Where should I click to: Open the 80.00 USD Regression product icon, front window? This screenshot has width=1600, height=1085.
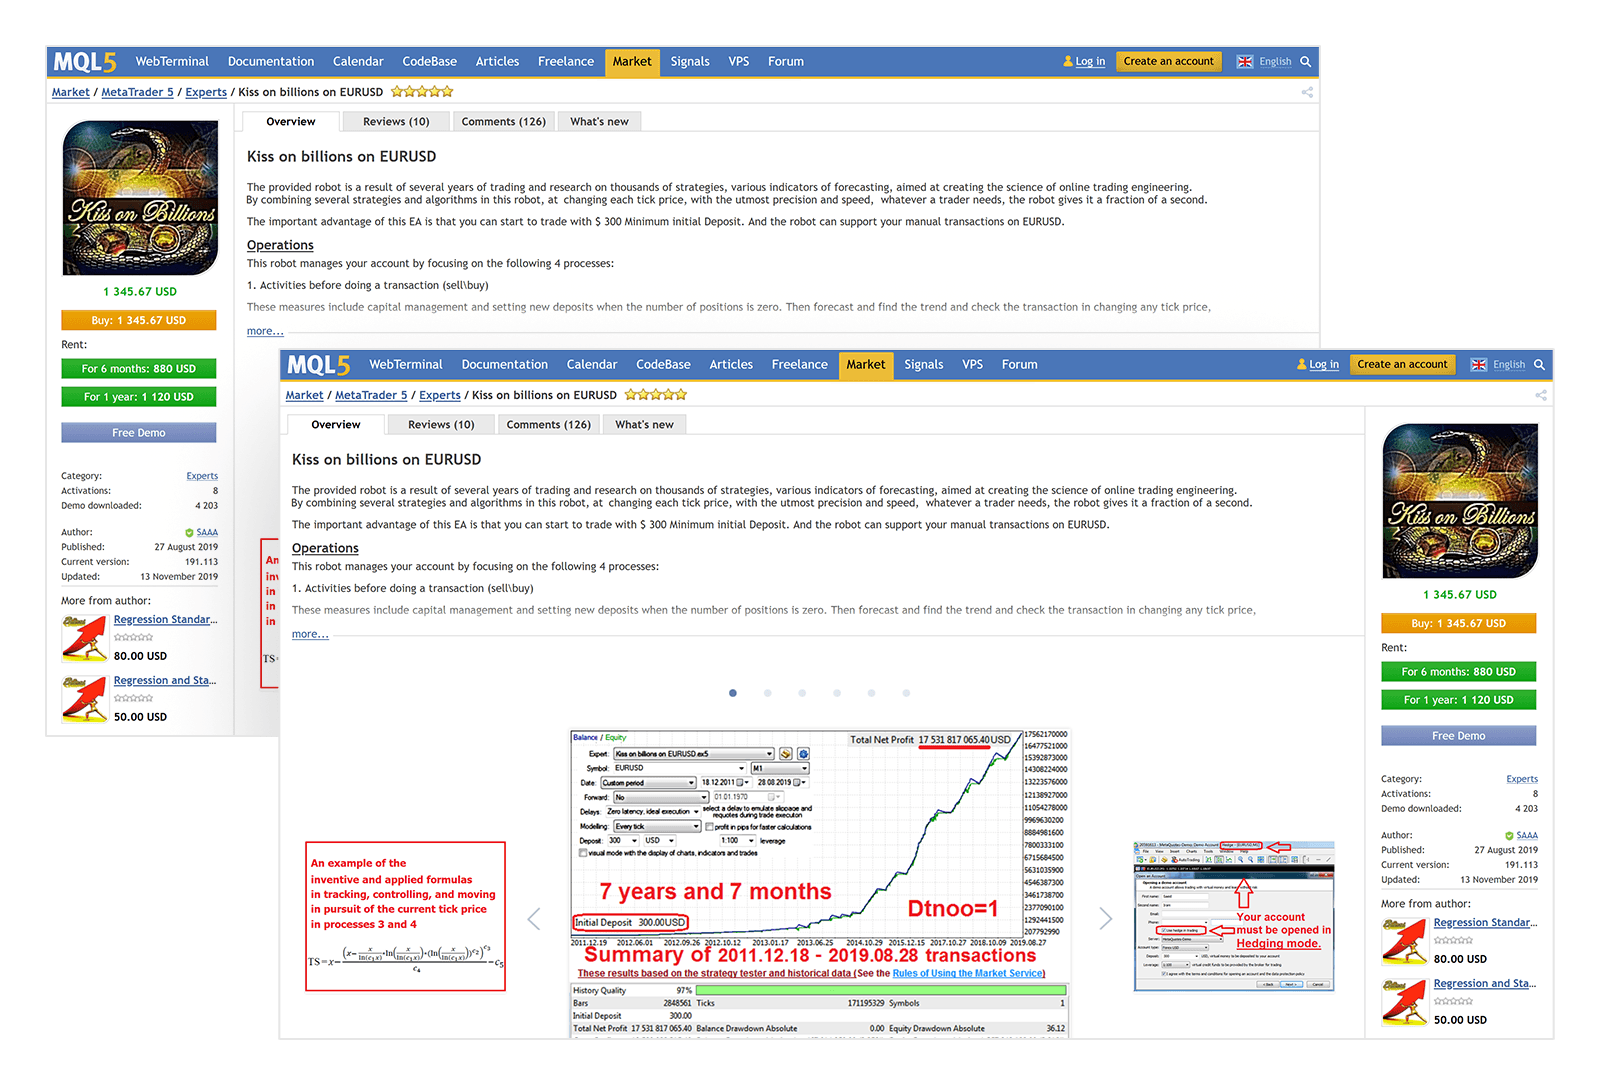pyautogui.click(x=1404, y=941)
